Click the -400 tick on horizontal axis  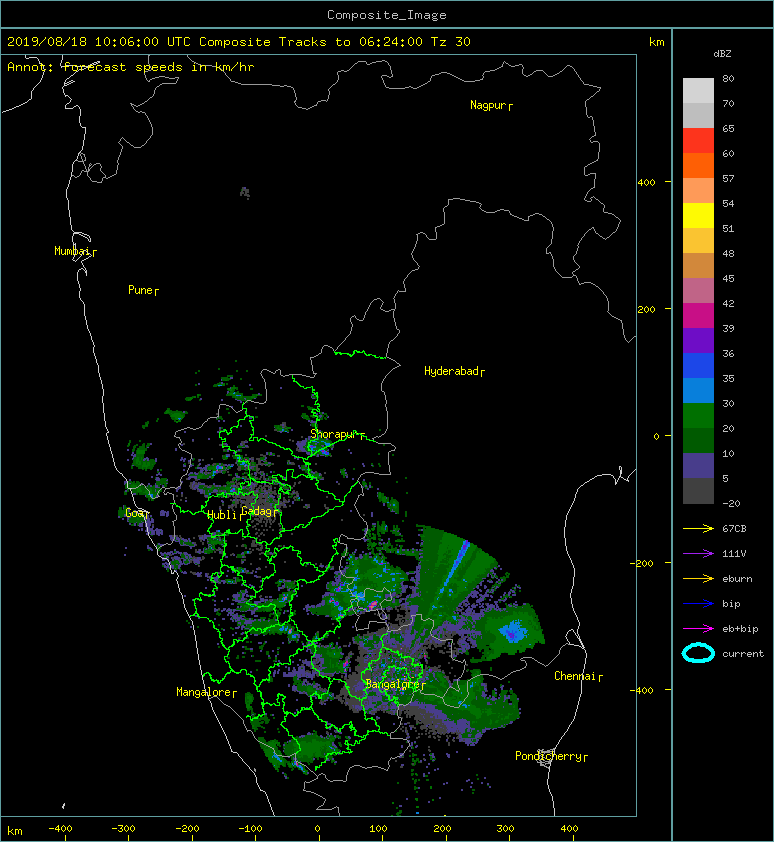pos(60,829)
